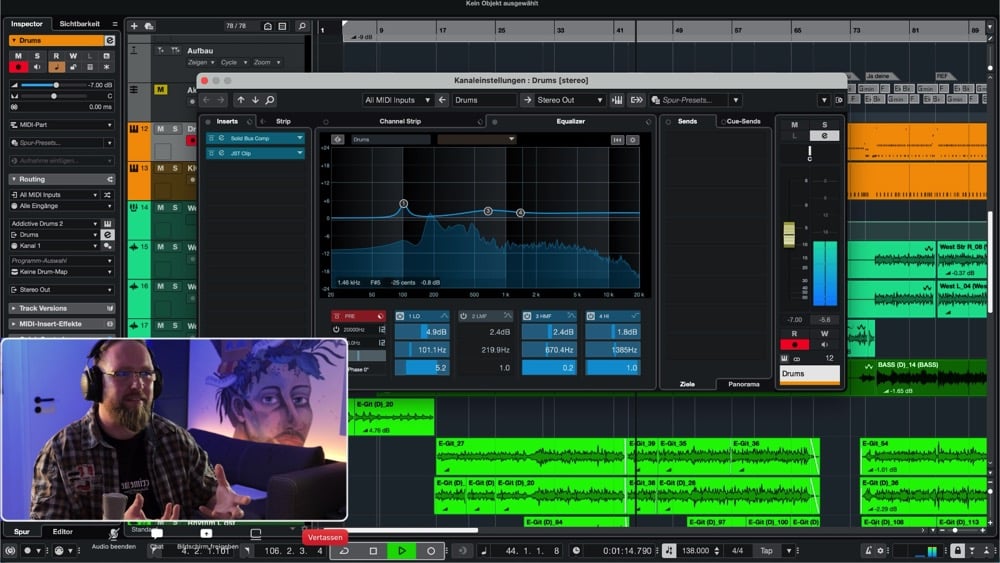Image resolution: width=1000 pixels, height=563 pixels.
Task: Select the Cue-Sends tab
Action: click(x=743, y=121)
